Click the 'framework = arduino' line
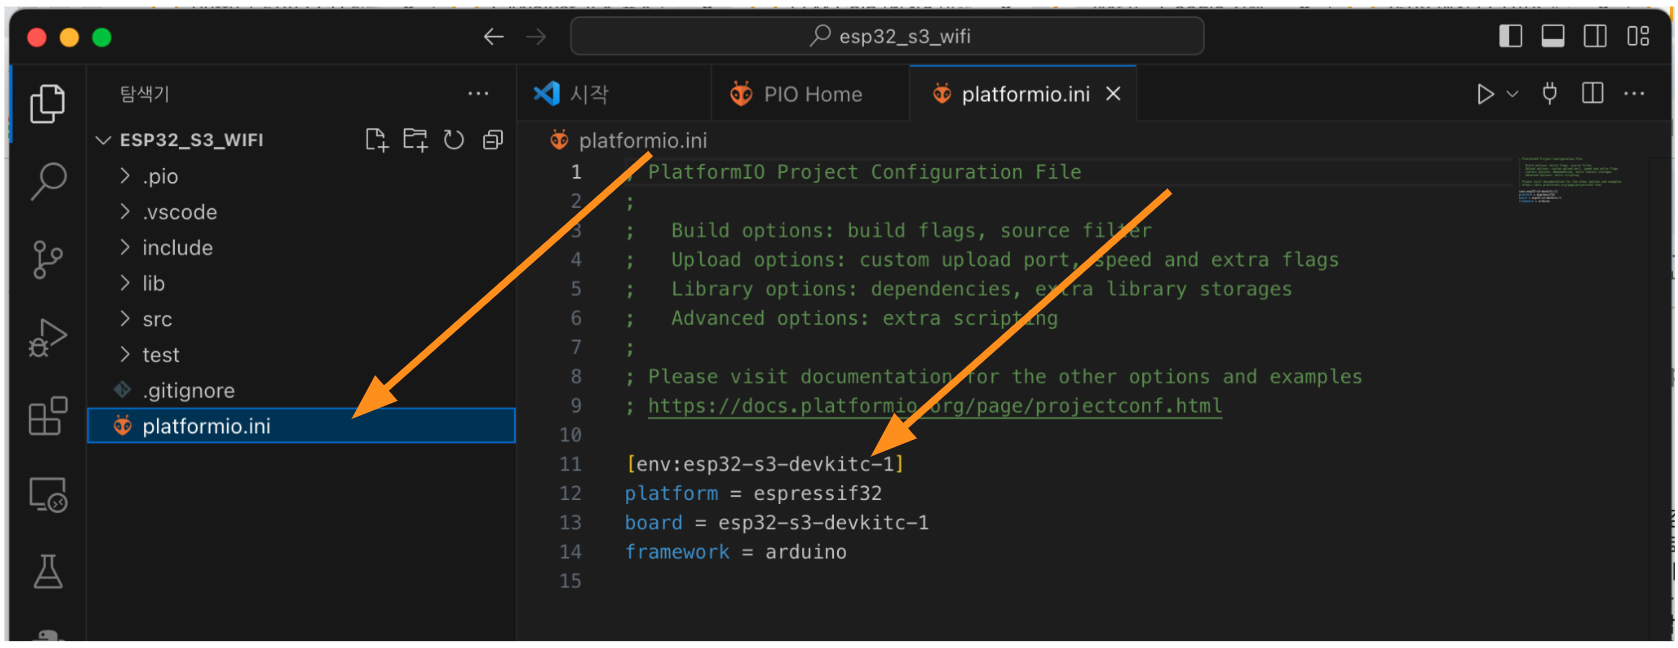Screen dimensions: 1678x648 735,552
